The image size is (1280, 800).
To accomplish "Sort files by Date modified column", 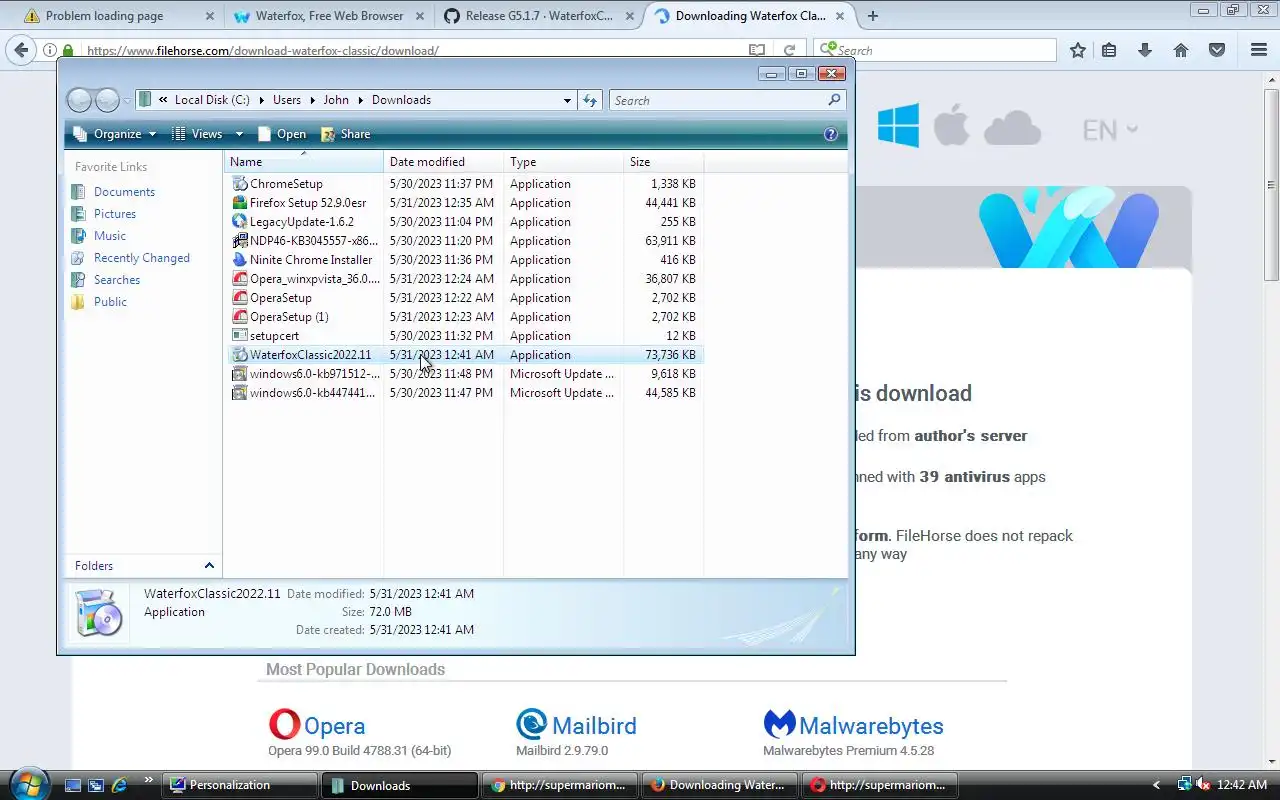I will coord(443,162).
